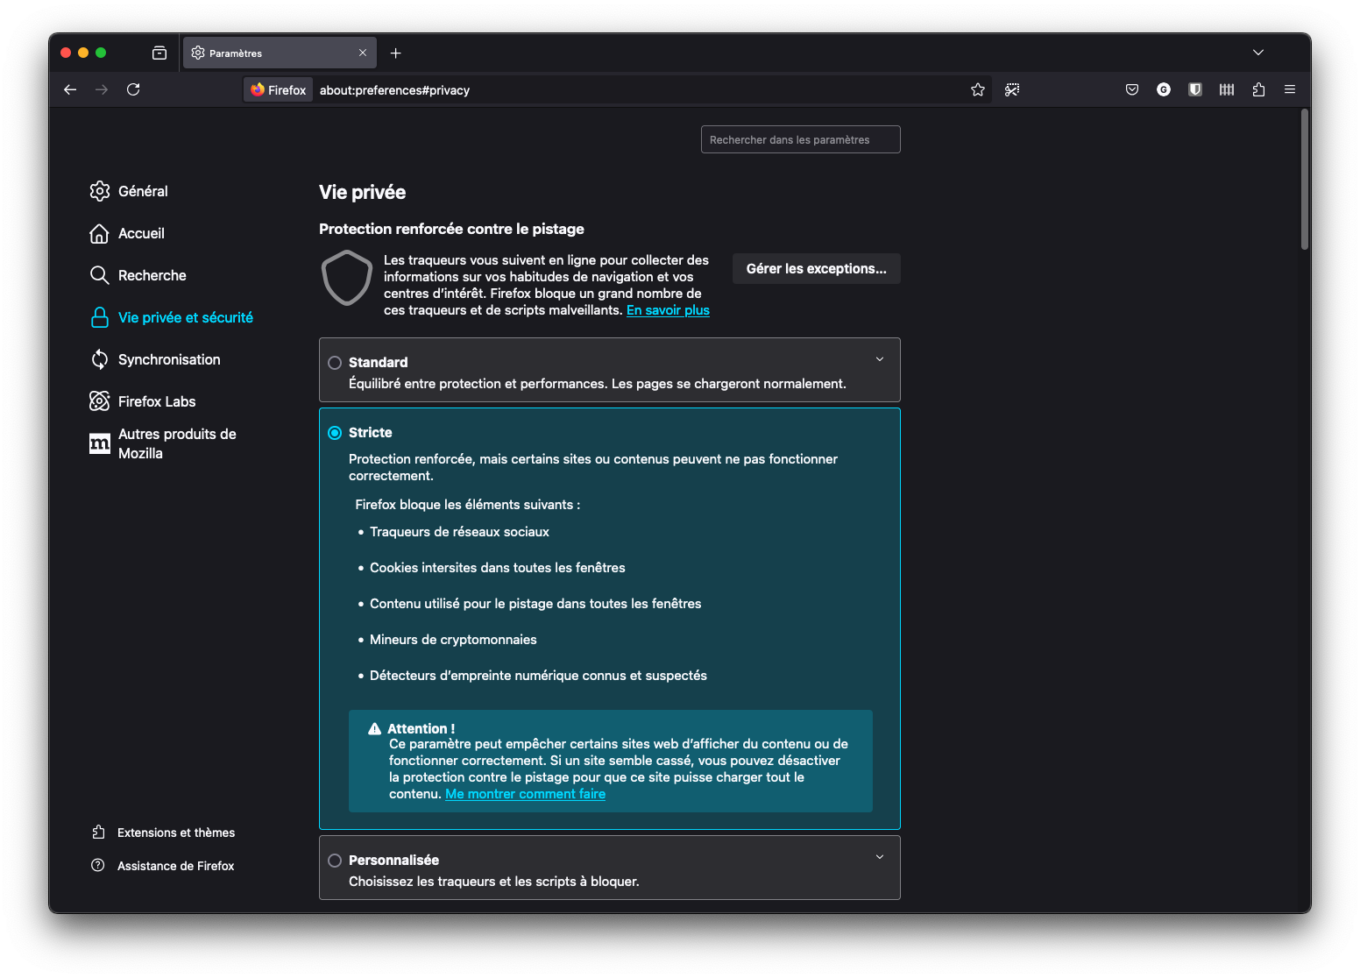The height and width of the screenshot is (978, 1360).
Task: Open the Général settings section
Action: click(143, 191)
